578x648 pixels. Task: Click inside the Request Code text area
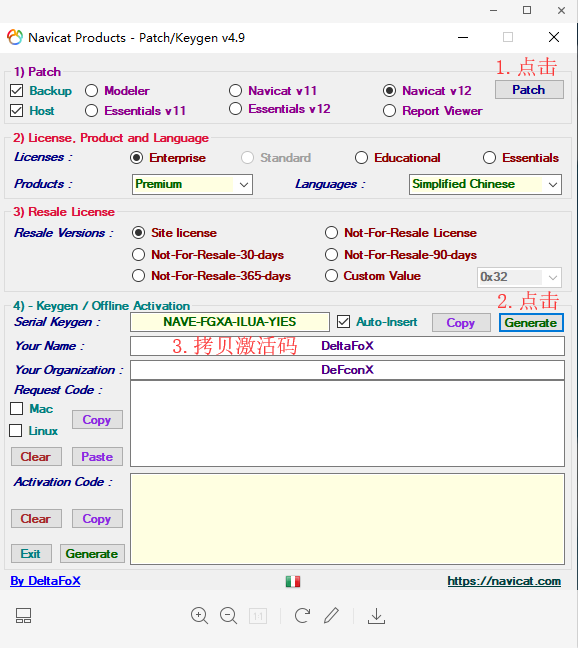(x=347, y=424)
